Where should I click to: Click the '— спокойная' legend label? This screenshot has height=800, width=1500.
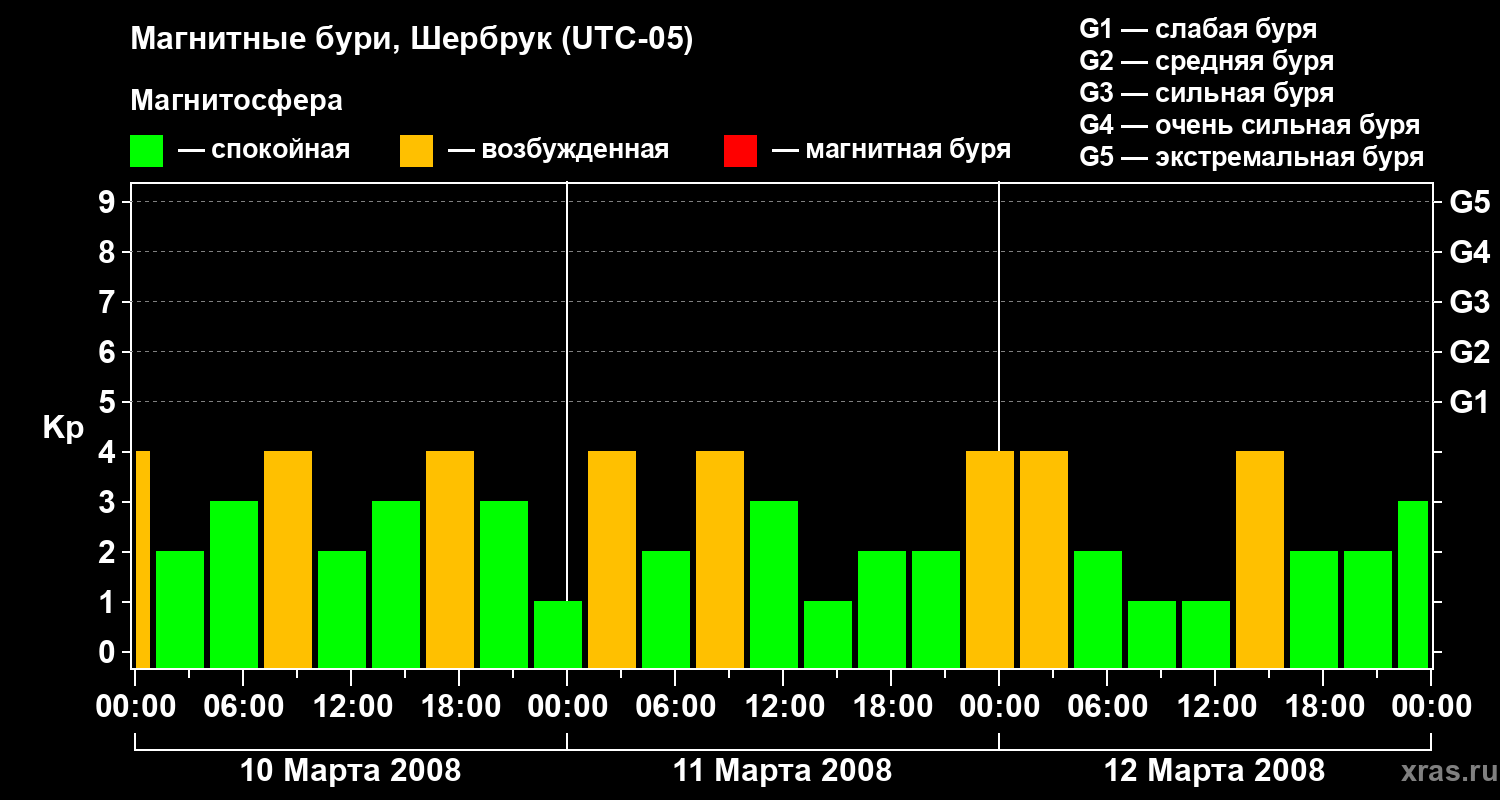click(x=264, y=150)
